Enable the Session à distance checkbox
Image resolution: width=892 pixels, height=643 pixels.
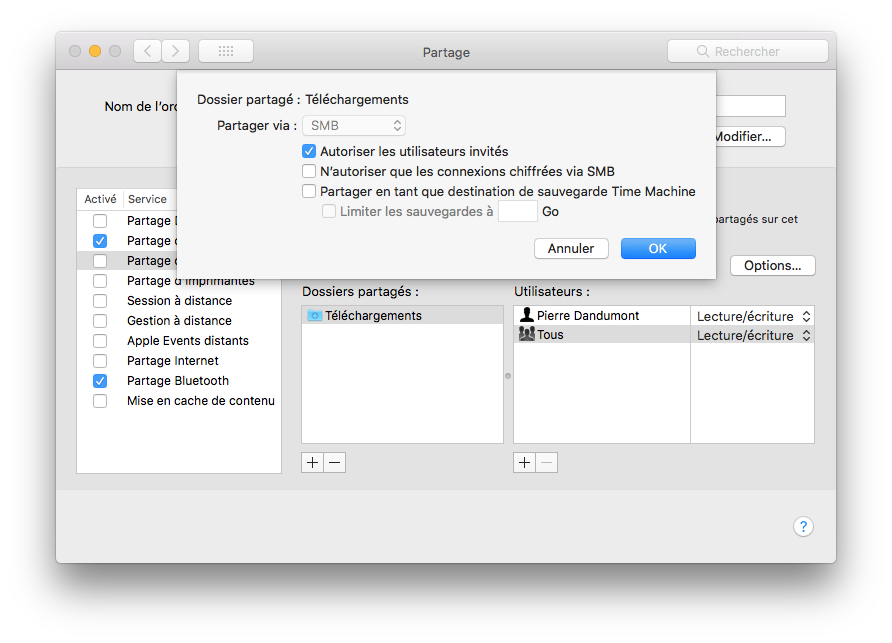click(100, 300)
